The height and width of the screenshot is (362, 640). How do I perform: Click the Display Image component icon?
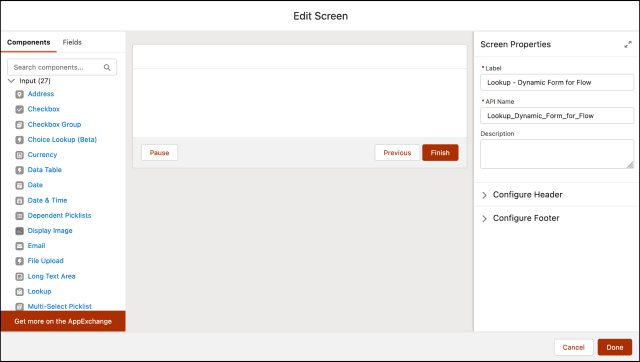click(x=19, y=231)
